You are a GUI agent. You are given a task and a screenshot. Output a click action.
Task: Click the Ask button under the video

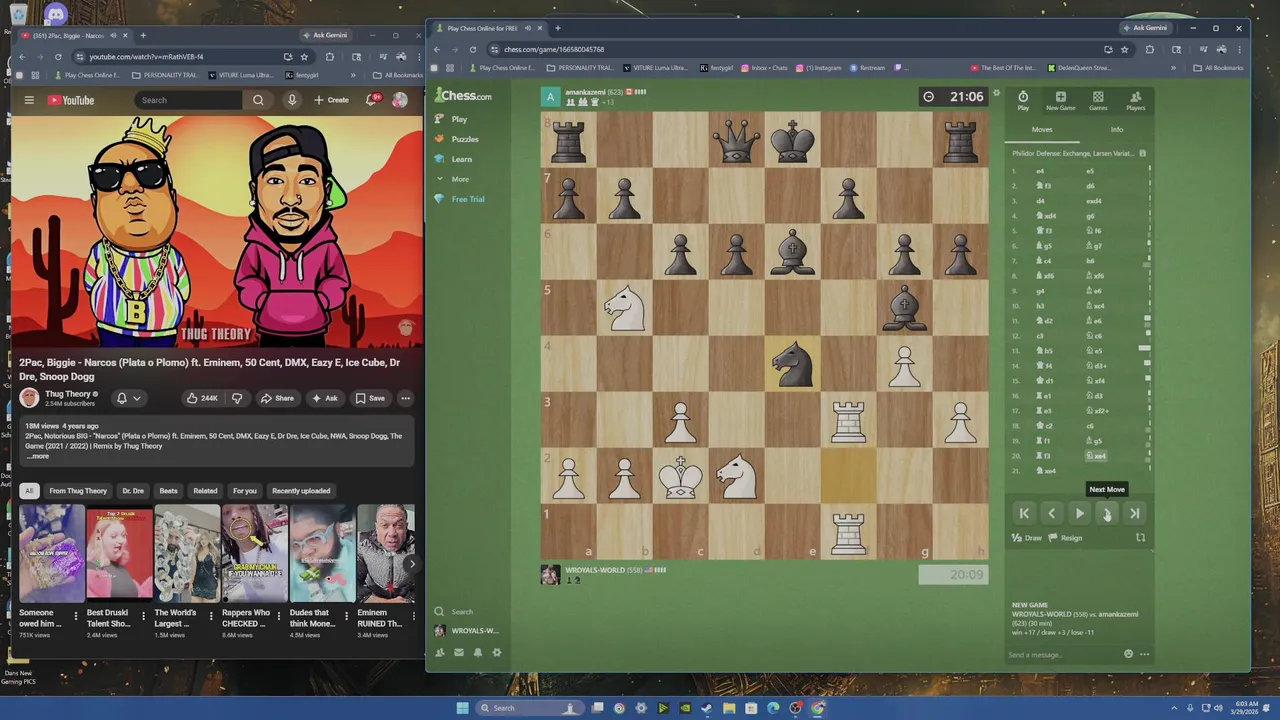click(324, 398)
